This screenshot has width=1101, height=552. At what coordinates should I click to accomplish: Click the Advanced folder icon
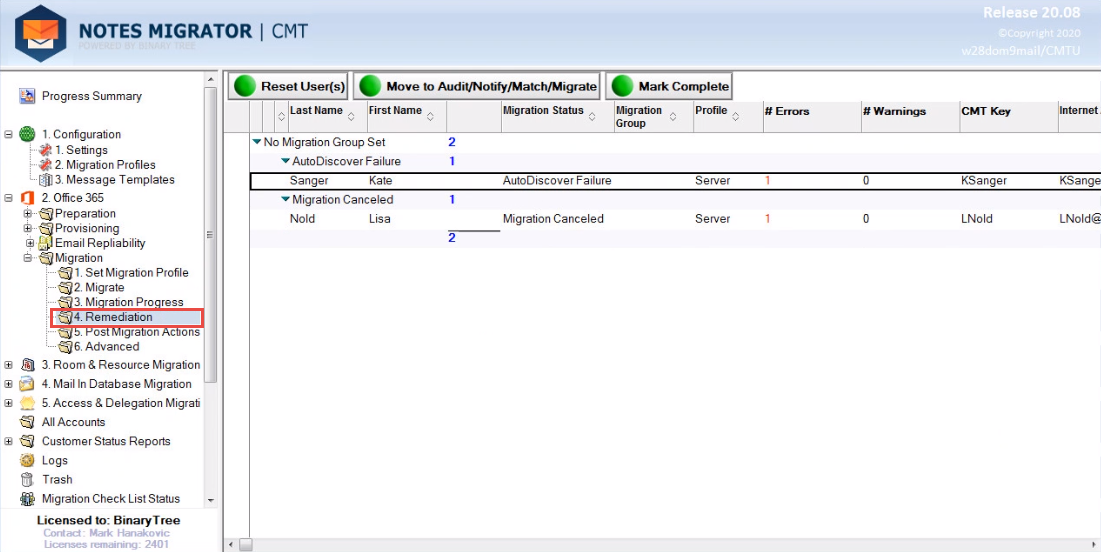click(65, 346)
